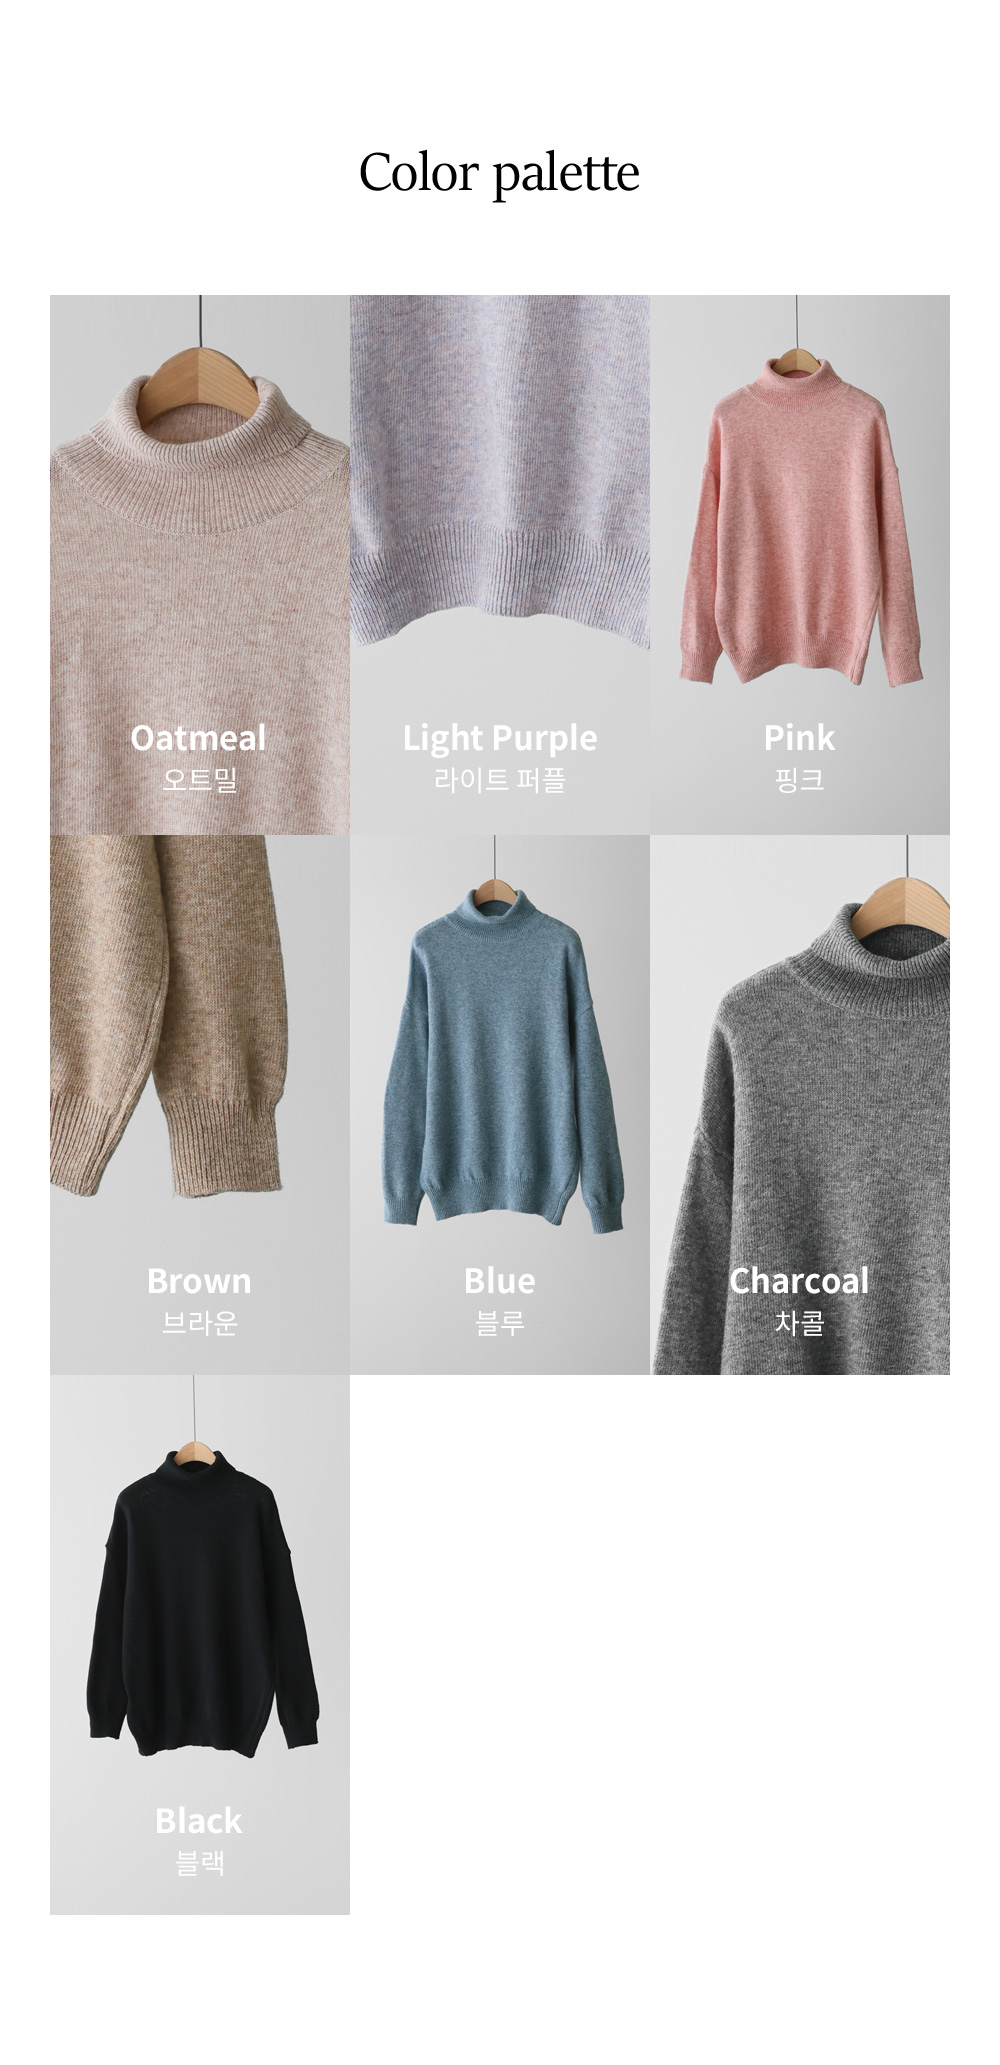Click the Black label text
Screen dimensions: 1000x2065
coord(199,1821)
